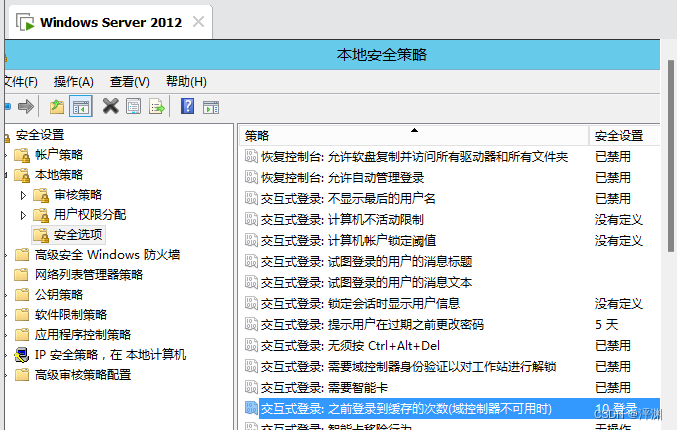The width and height of the screenshot is (677, 430).
Task: Select 高级审核策略配置 tree node
Action: pos(83,375)
